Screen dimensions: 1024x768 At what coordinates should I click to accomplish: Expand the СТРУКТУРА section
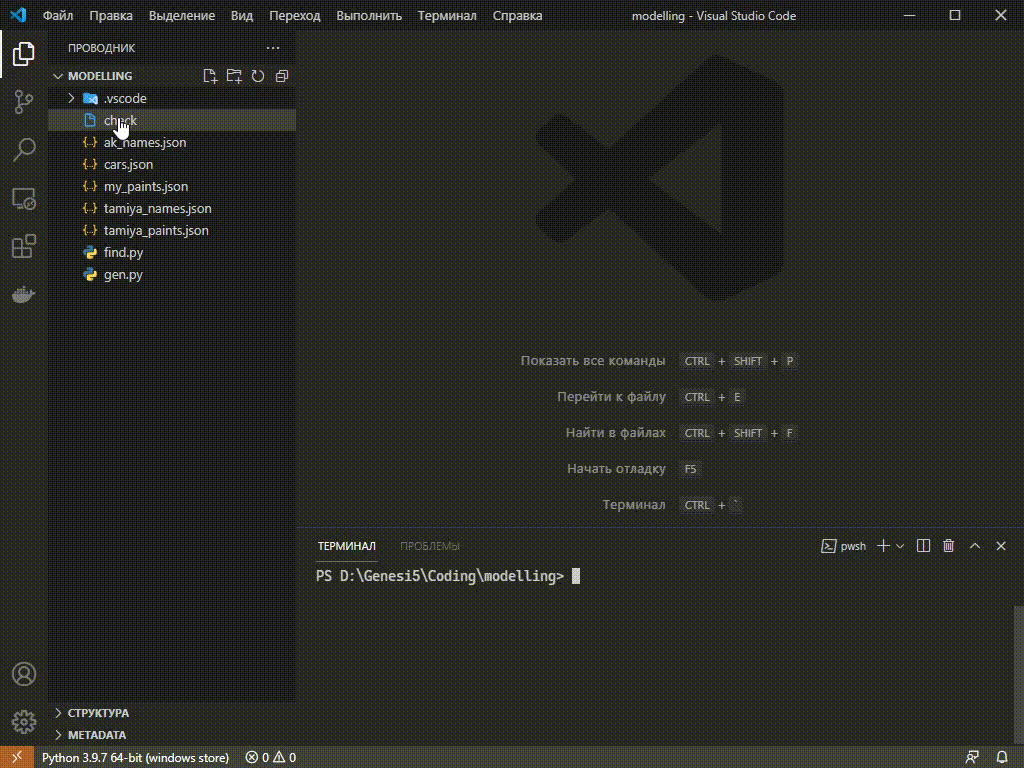(x=97, y=713)
